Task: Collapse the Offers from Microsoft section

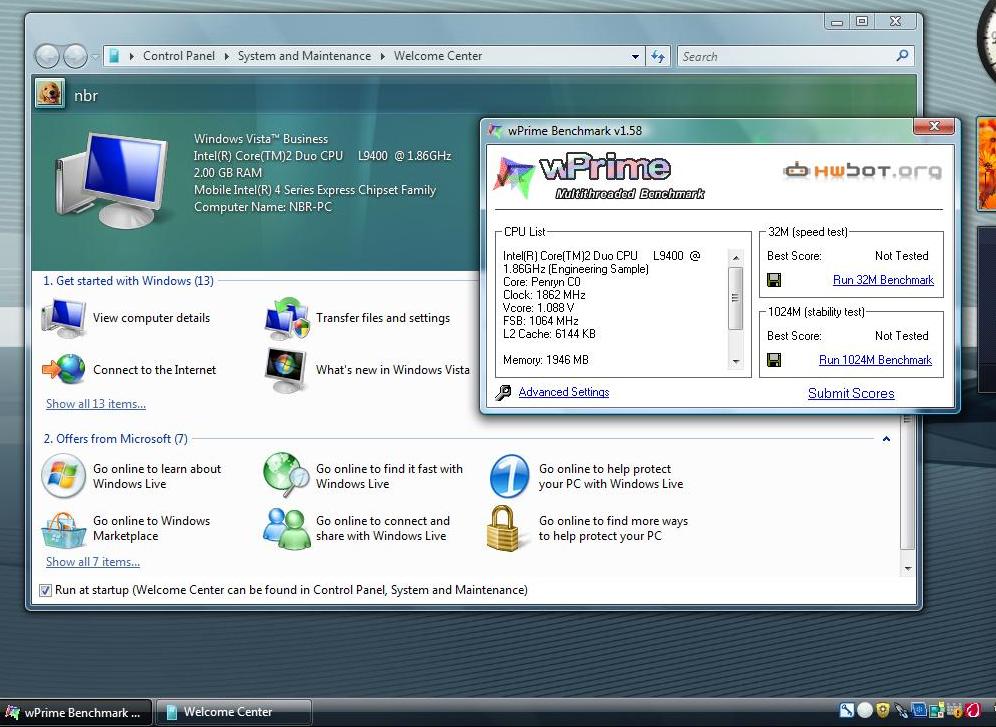Action: coord(886,439)
